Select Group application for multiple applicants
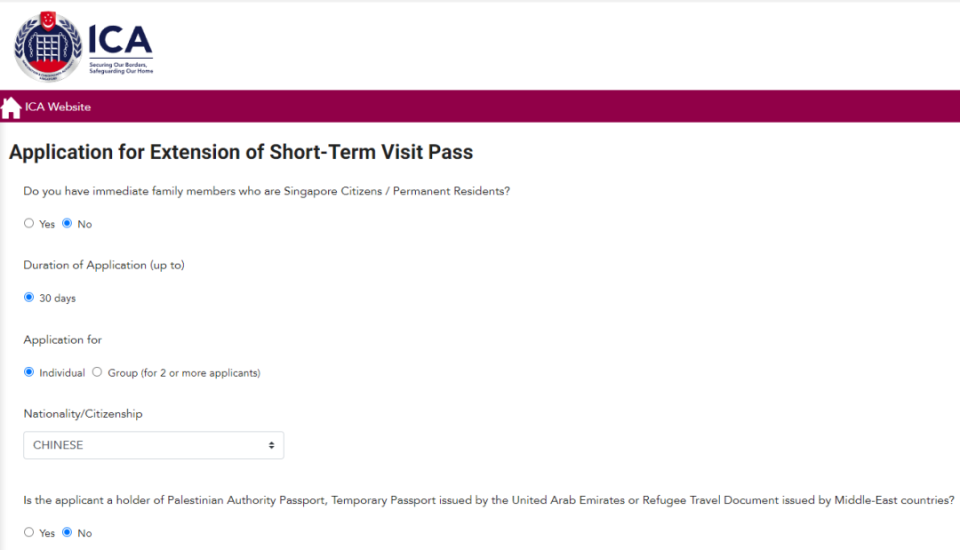Viewport: 960px width, 550px height. [97, 372]
